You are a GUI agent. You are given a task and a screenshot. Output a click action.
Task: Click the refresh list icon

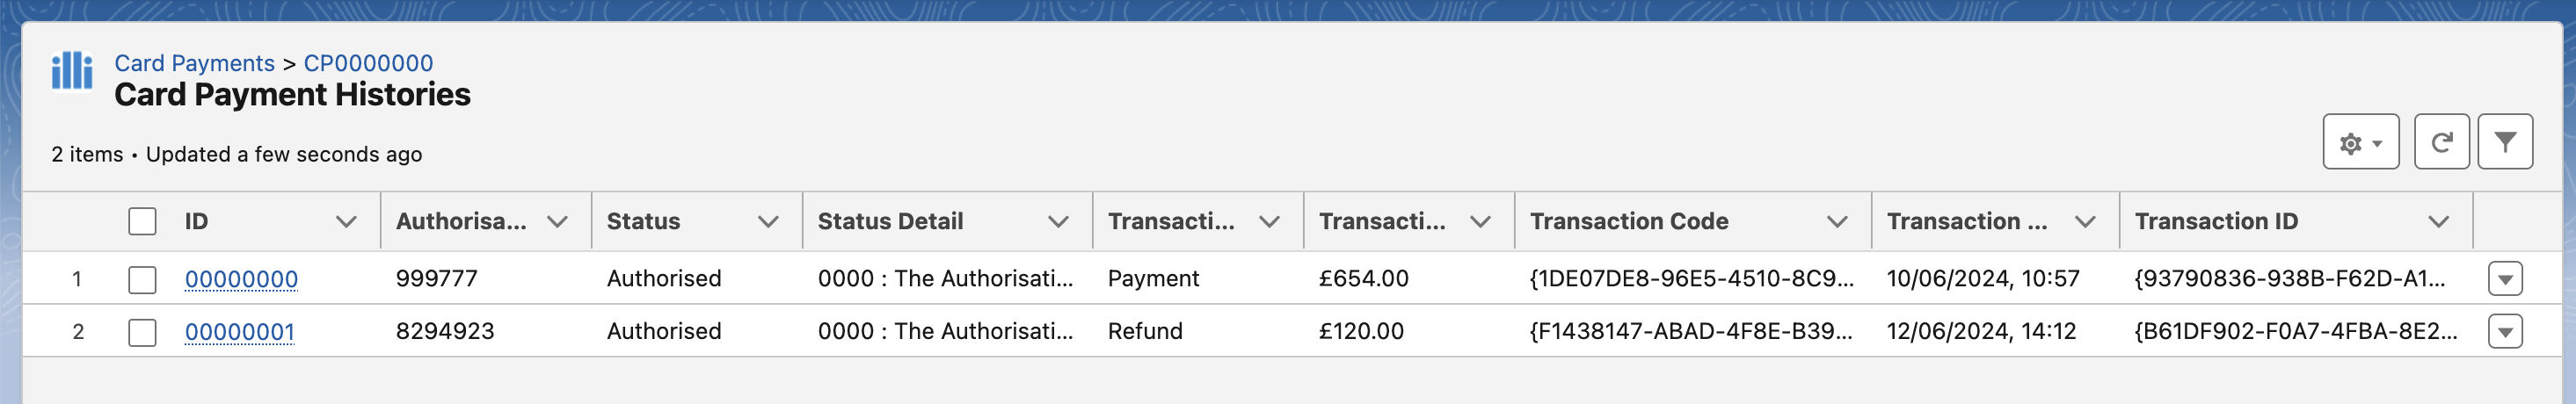2441,142
